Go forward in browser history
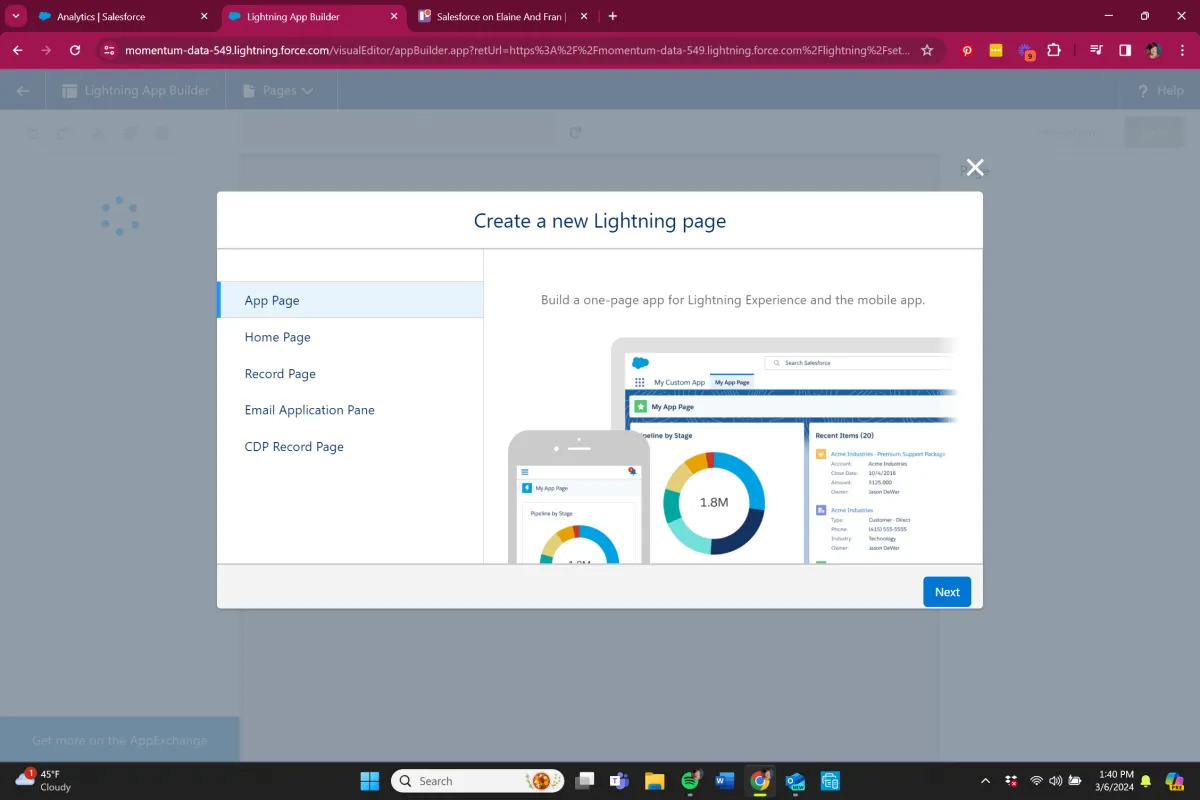The height and width of the screenshot is (800, 1200). [x=46, y=50]
